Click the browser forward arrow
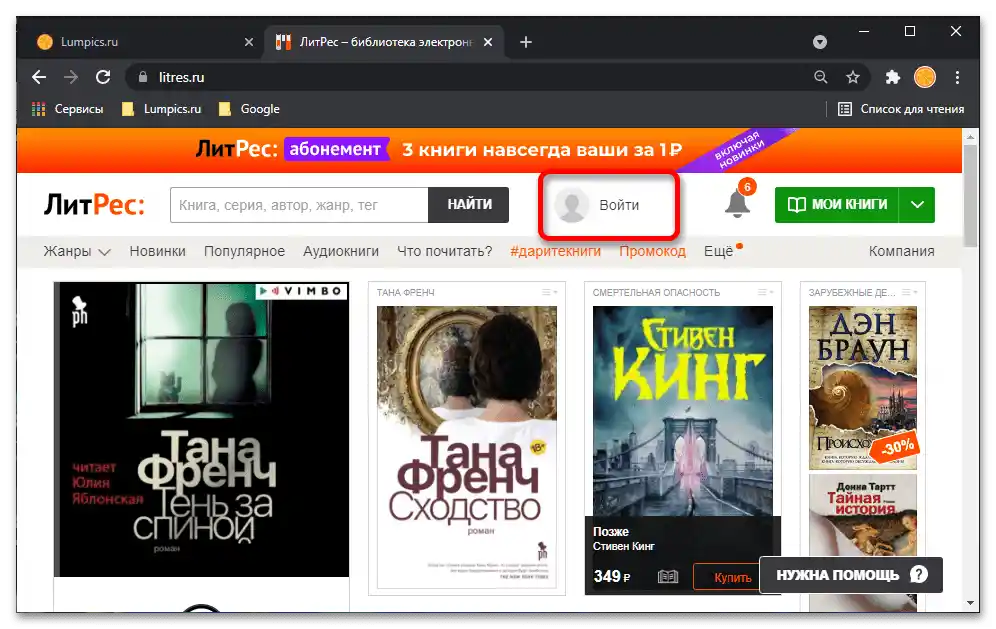This screenshot has width=996, height=629. tap(71, 78)
